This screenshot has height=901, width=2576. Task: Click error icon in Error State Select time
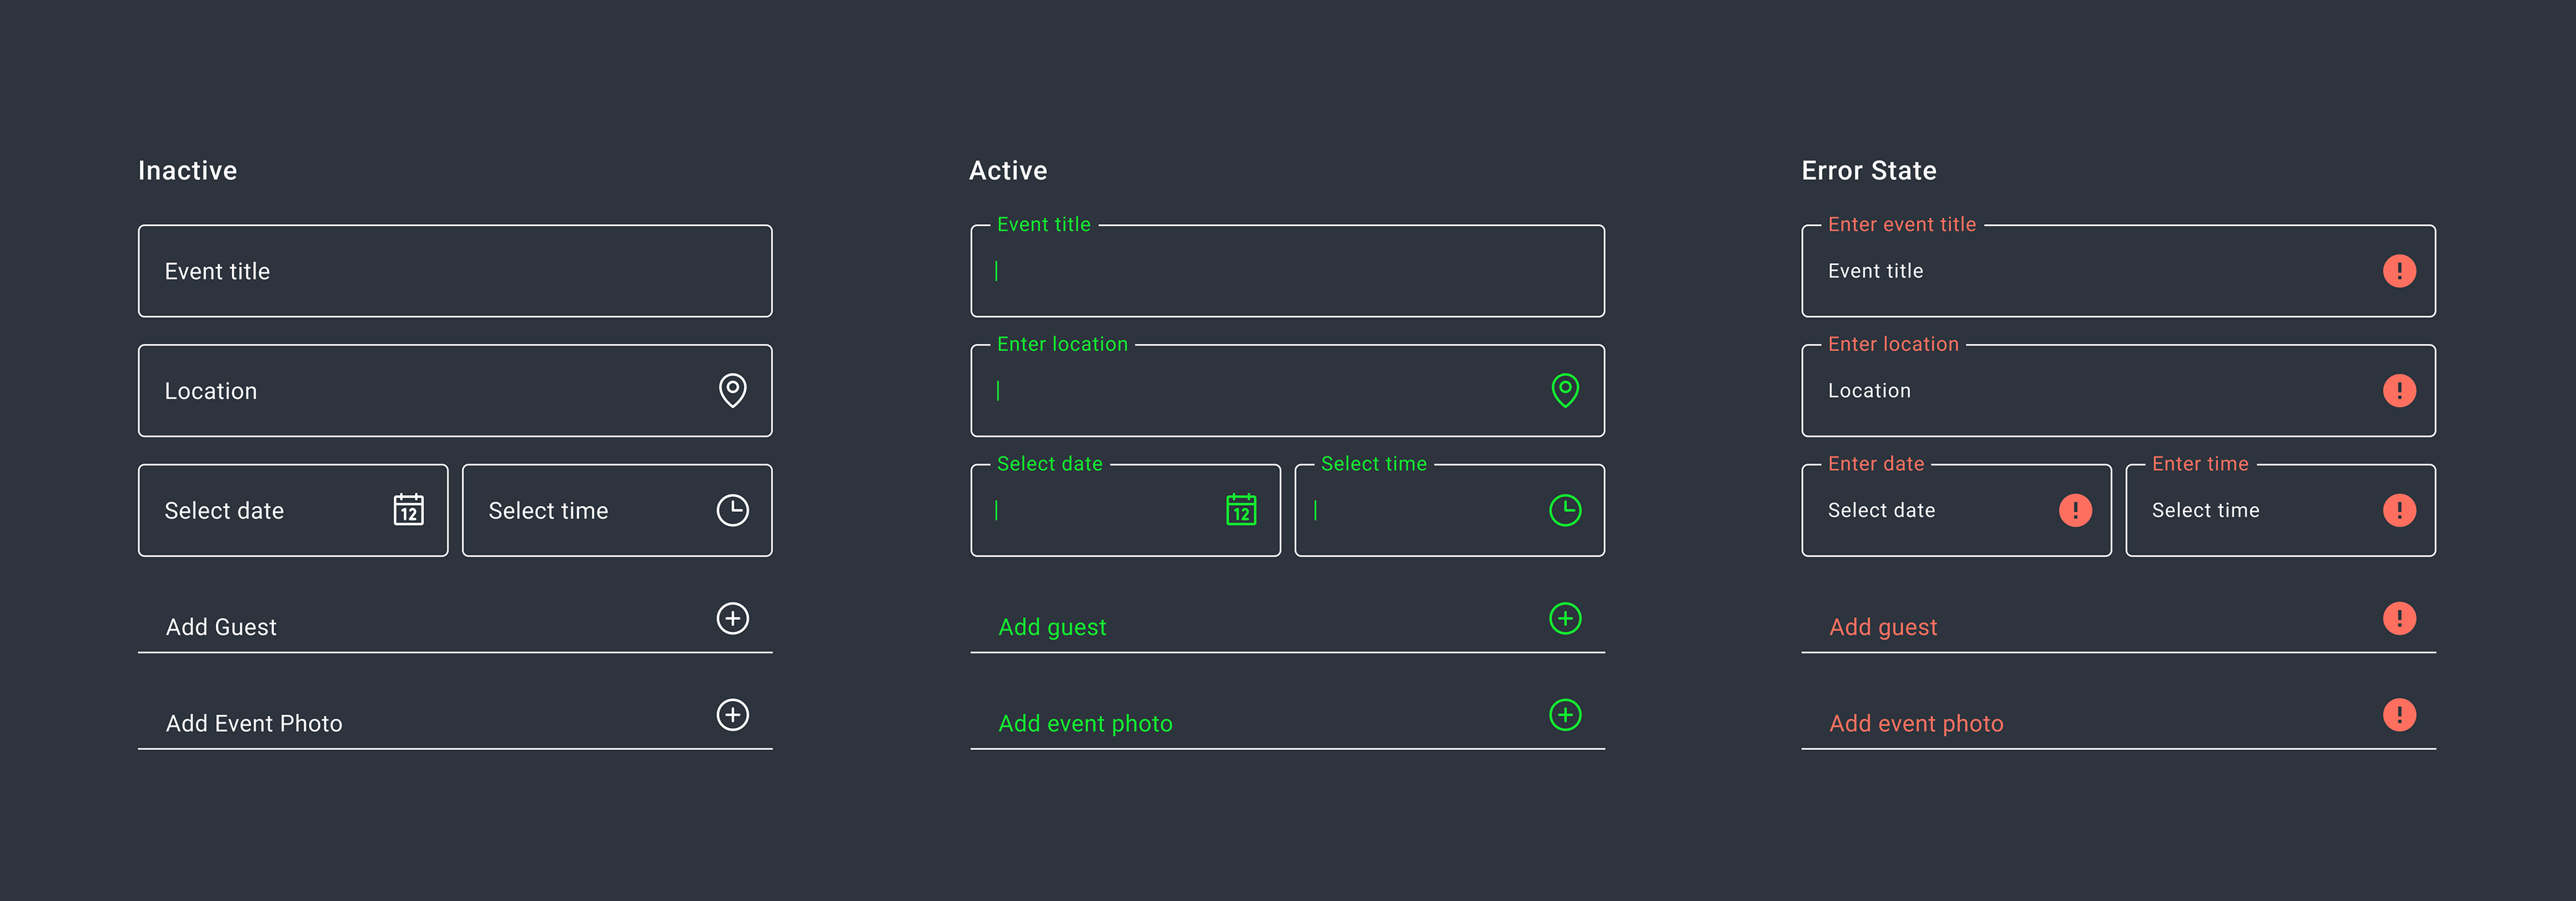(x=2399, y=510)
